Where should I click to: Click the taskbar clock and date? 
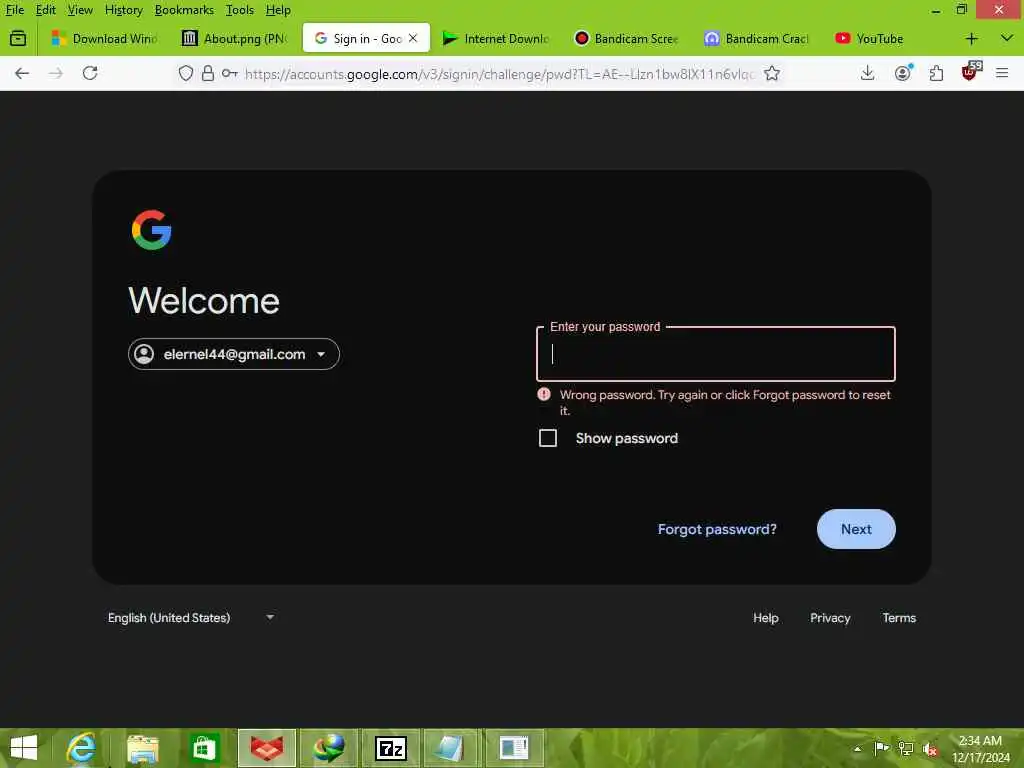click(981, 749)
